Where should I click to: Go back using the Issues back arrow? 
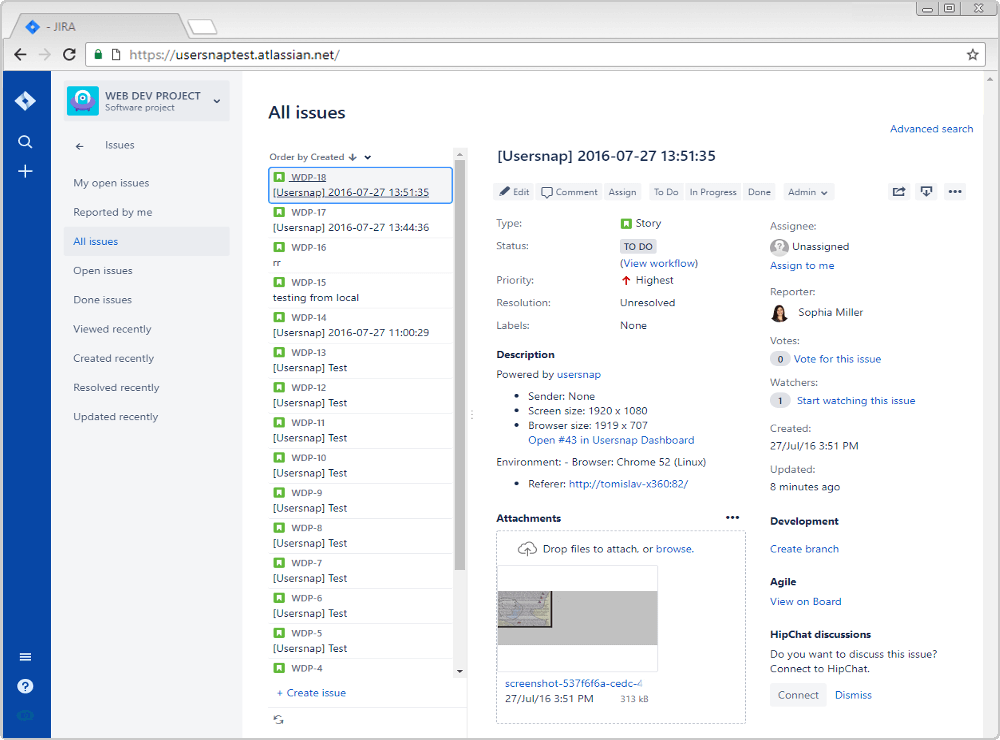pyautogui.click(x=80, y=146)
